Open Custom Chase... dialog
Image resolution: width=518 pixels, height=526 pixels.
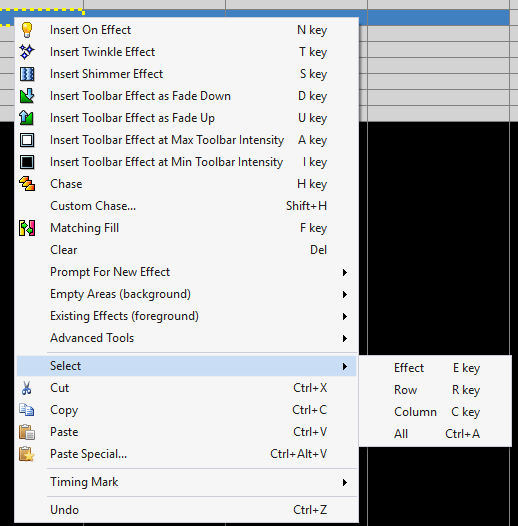click(186, 206)
